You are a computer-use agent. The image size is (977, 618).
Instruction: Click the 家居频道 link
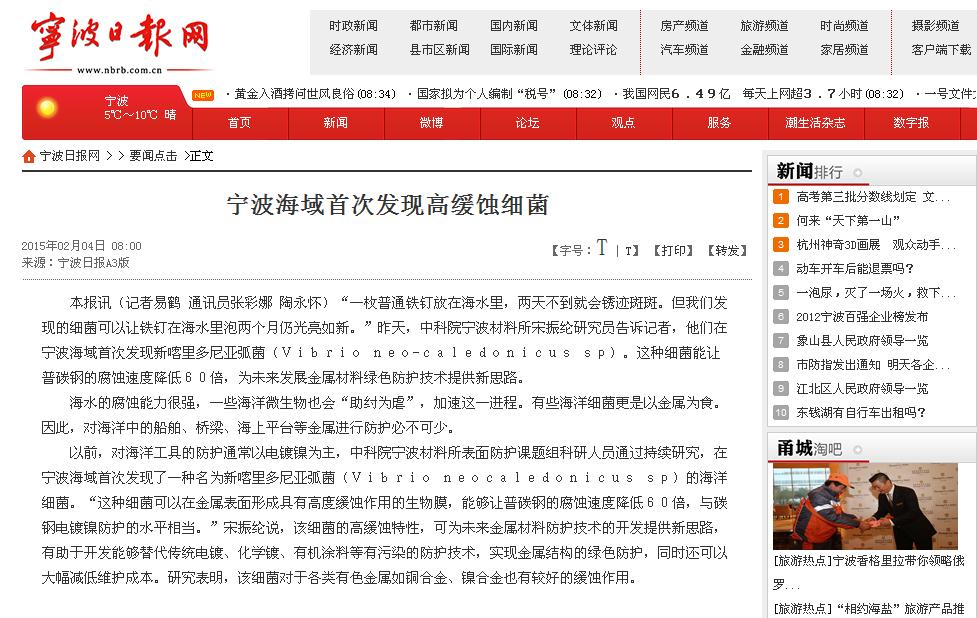click(x=844, y=49)
